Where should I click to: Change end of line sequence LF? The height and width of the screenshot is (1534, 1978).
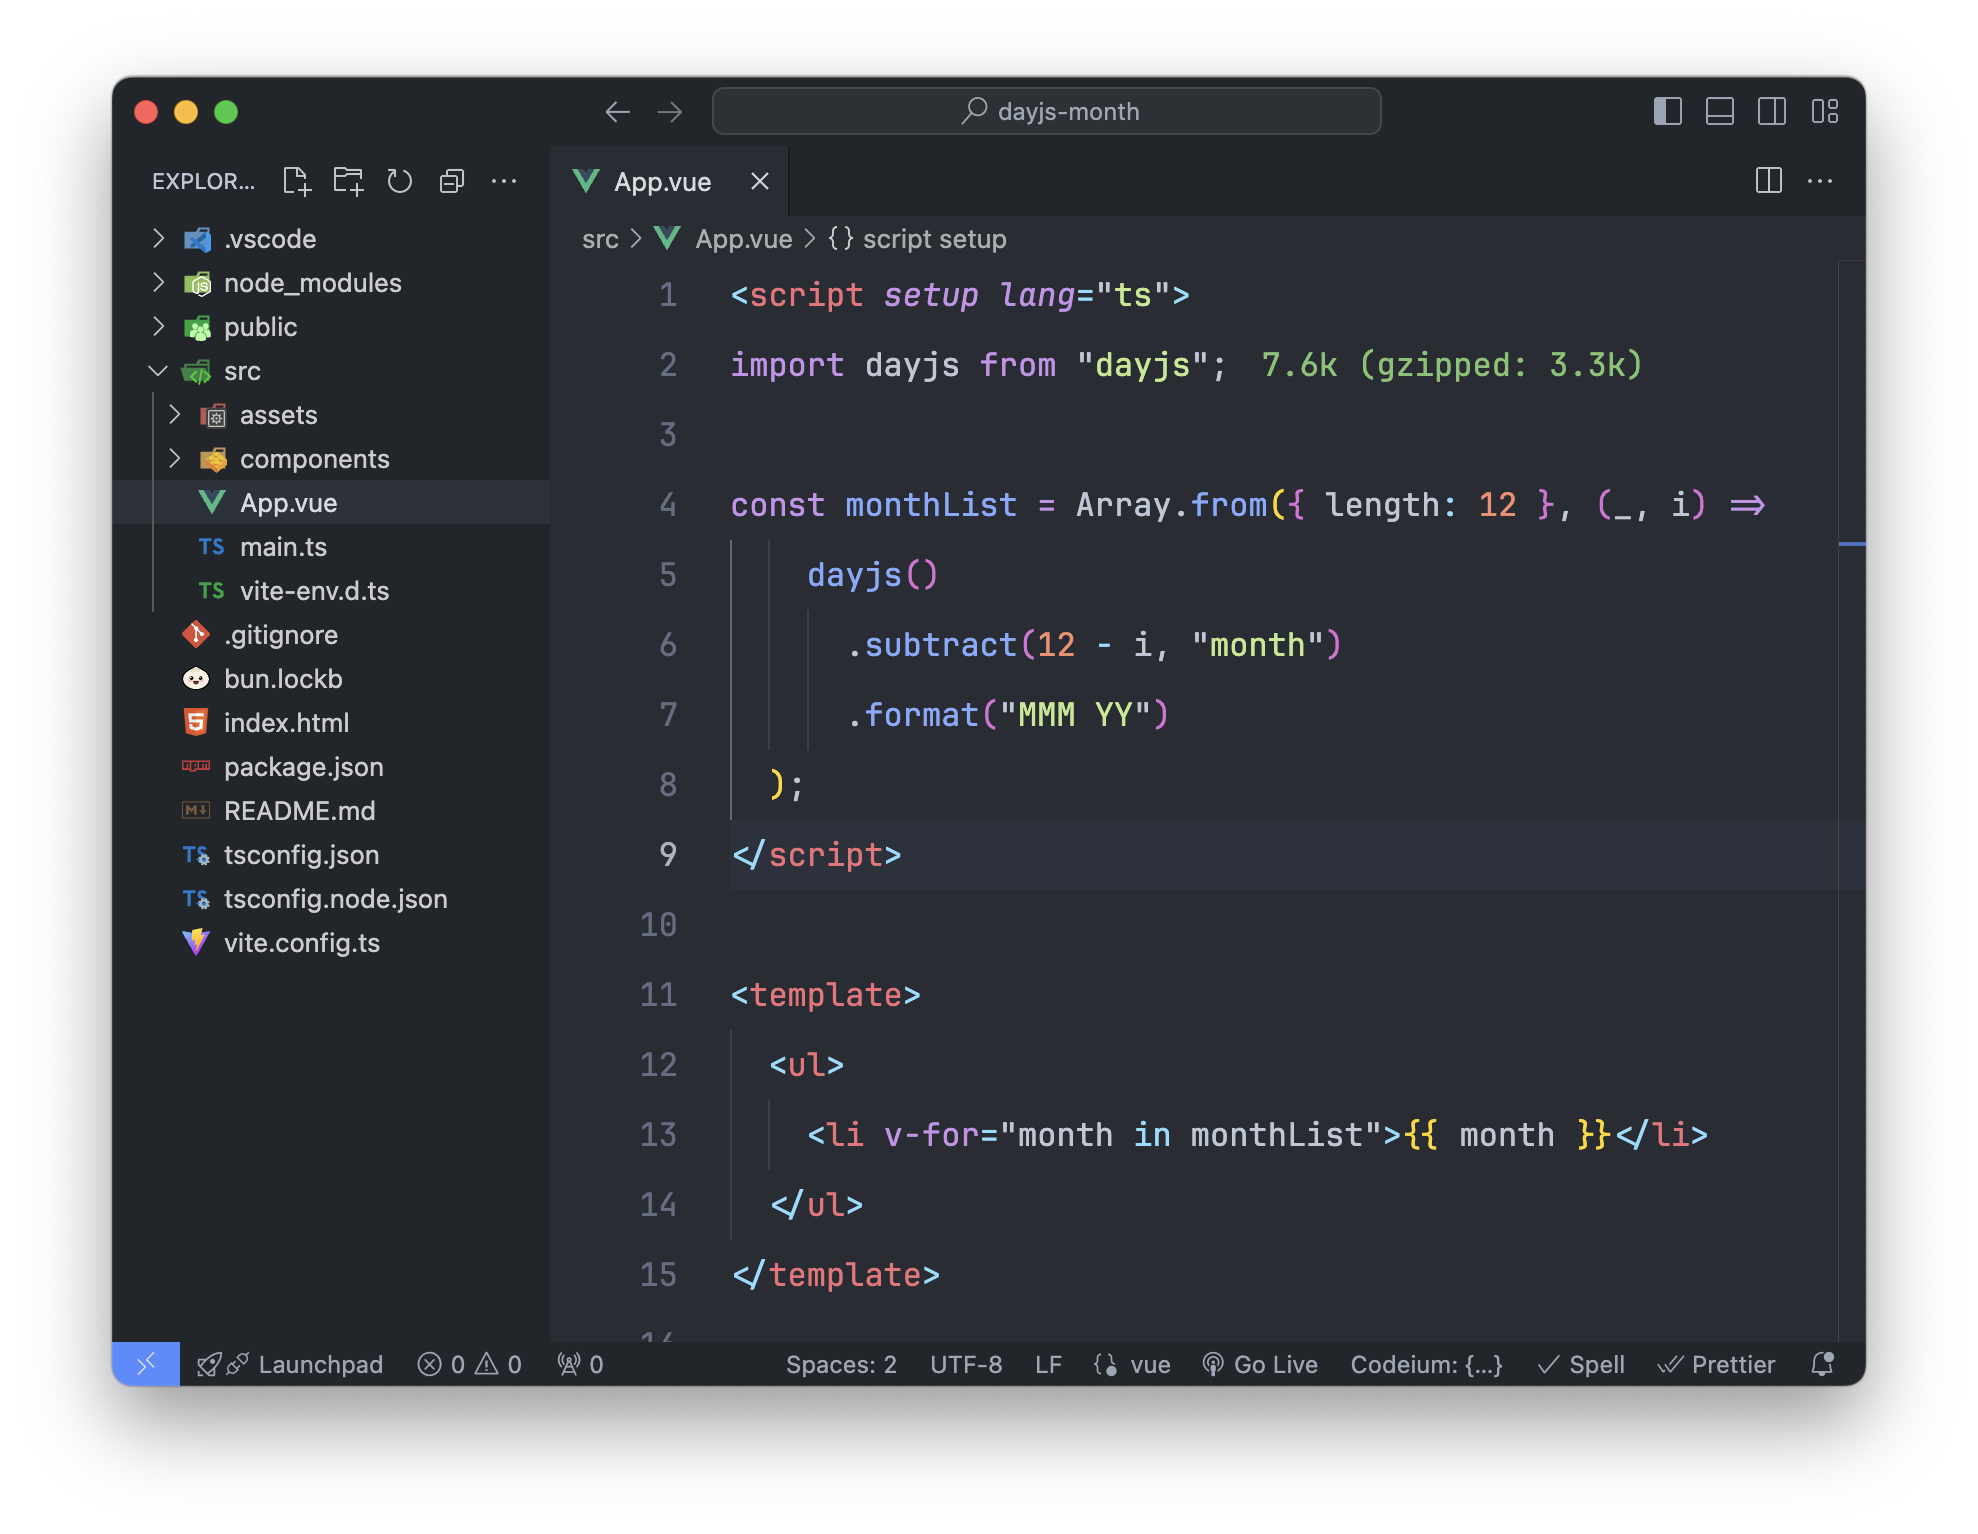coord(1048,1364)
